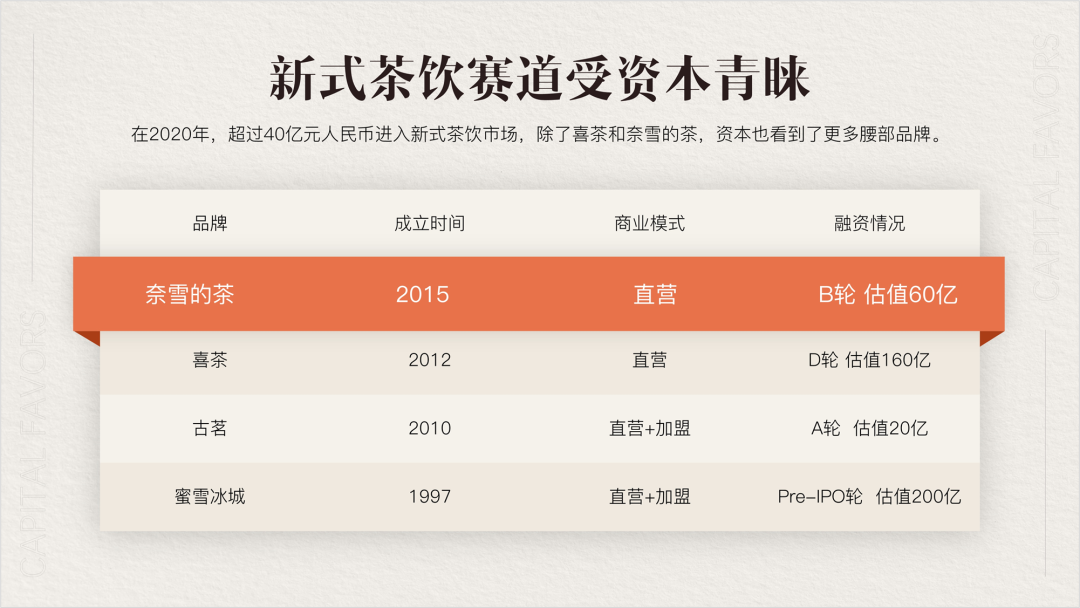
Task: Select 直营+加盟 in the 蜜雪冰城 row
Action: [649, 496]
